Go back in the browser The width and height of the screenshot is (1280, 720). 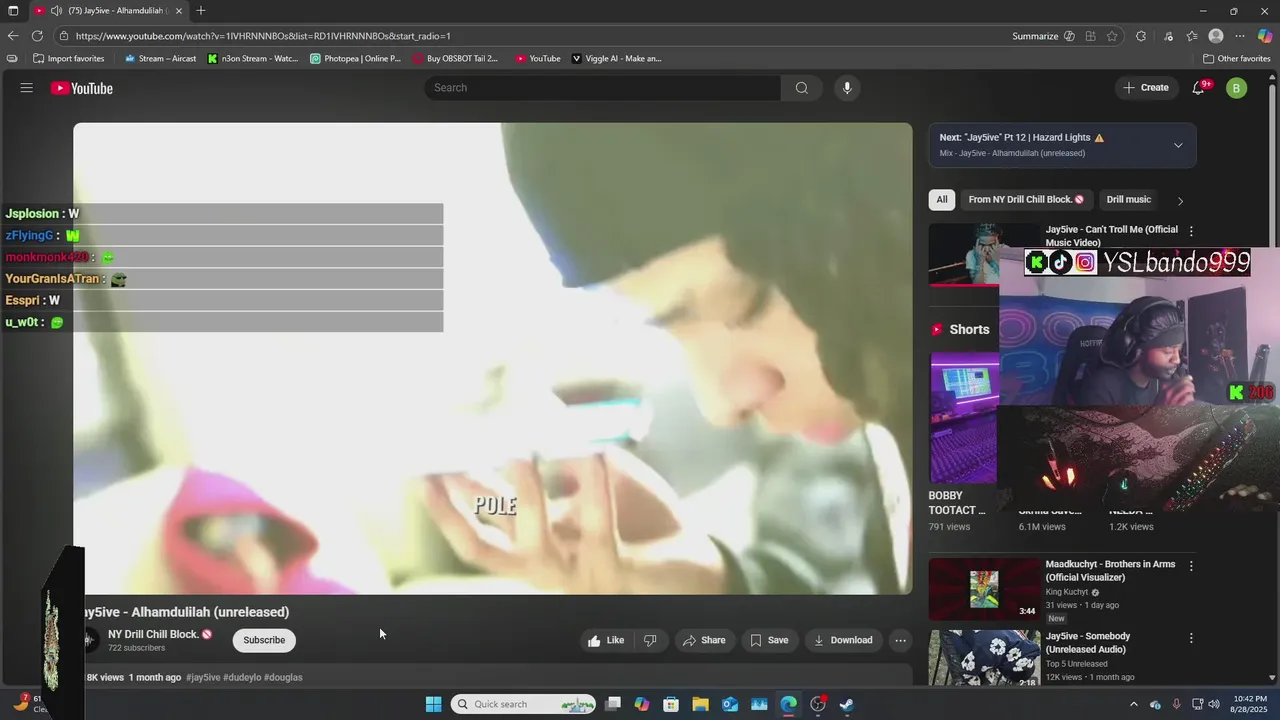pos(13,36)
